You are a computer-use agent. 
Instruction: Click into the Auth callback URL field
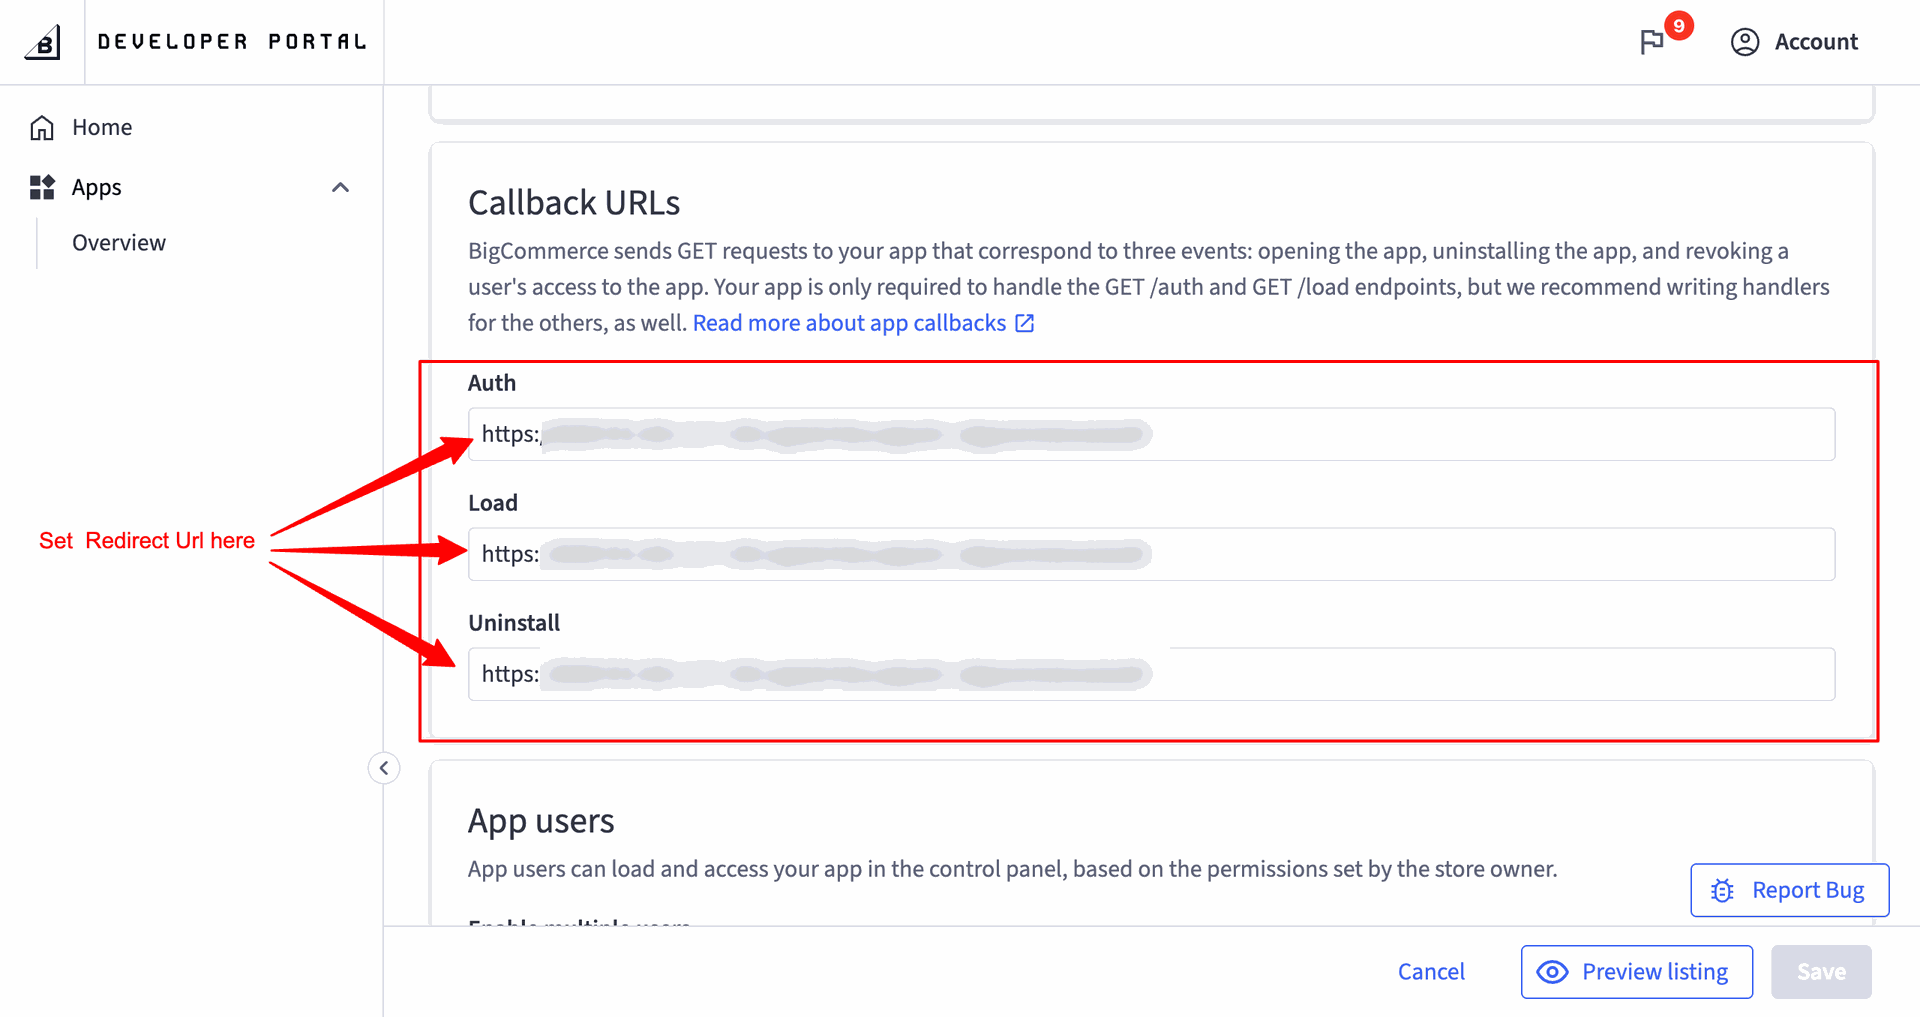tap(1152, 434)
